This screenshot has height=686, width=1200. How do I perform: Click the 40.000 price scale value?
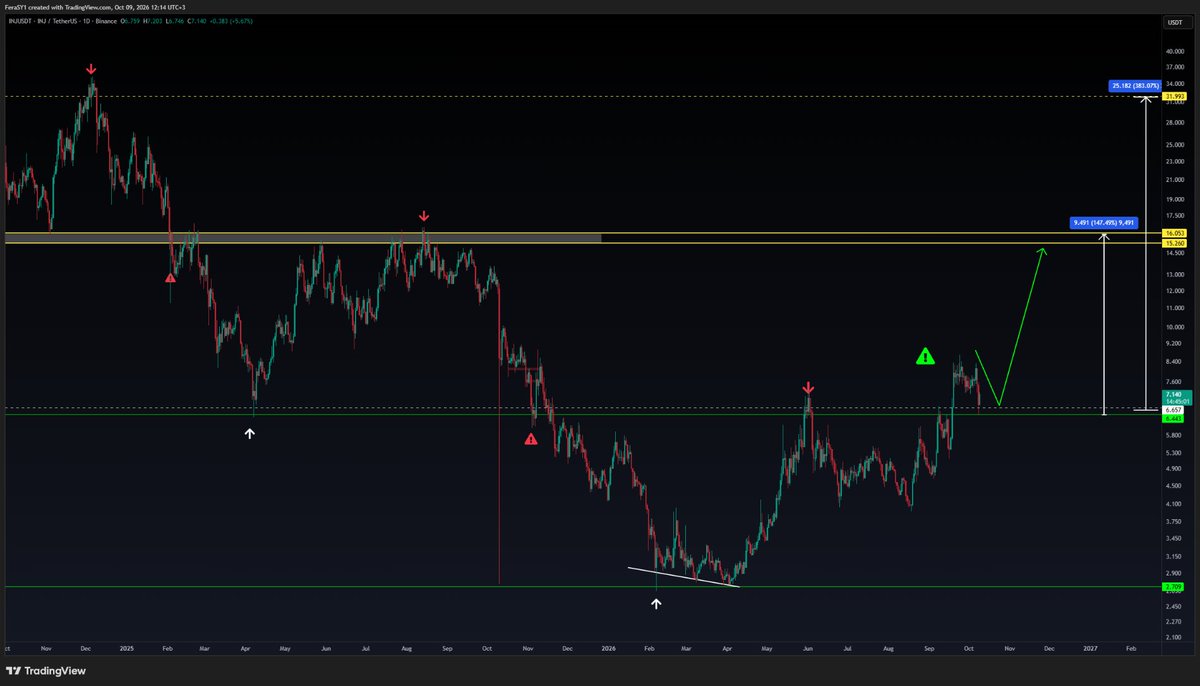pos(1174,50)
